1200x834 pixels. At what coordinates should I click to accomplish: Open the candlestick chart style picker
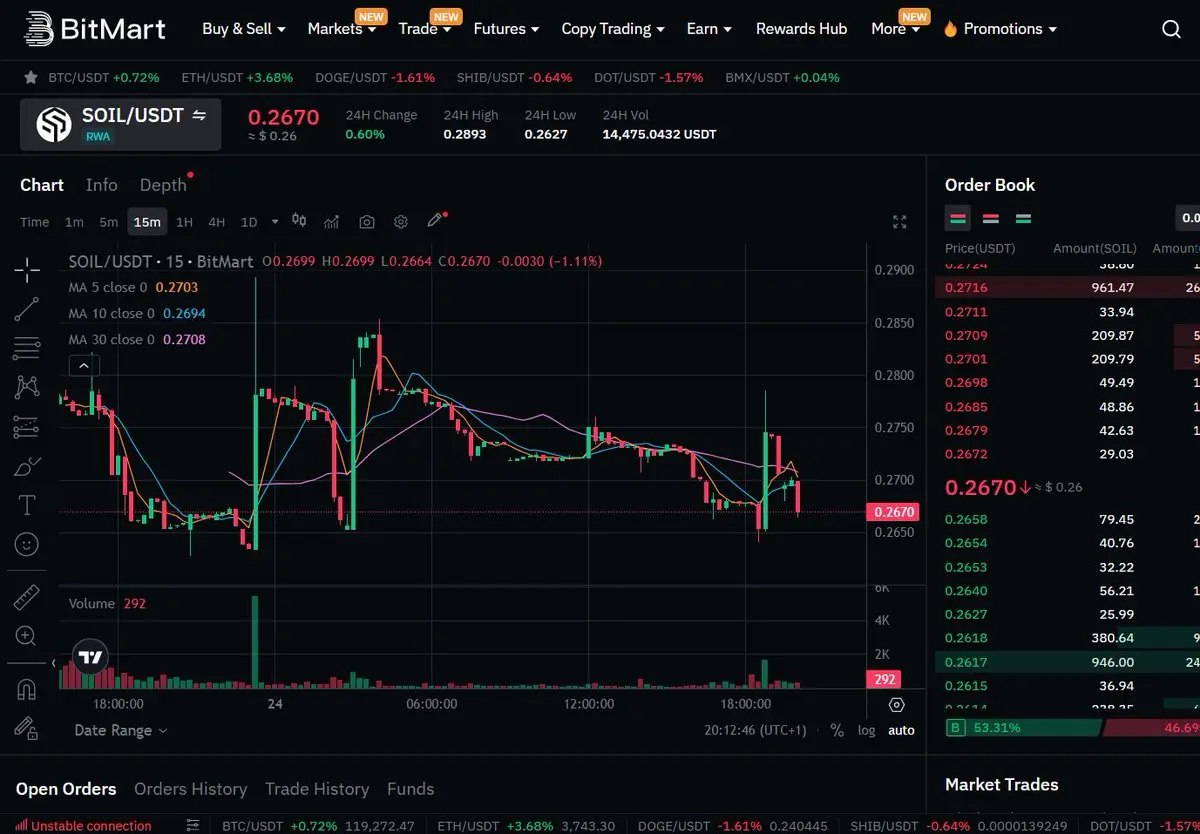pyautogui.click(x=299, y=221)
